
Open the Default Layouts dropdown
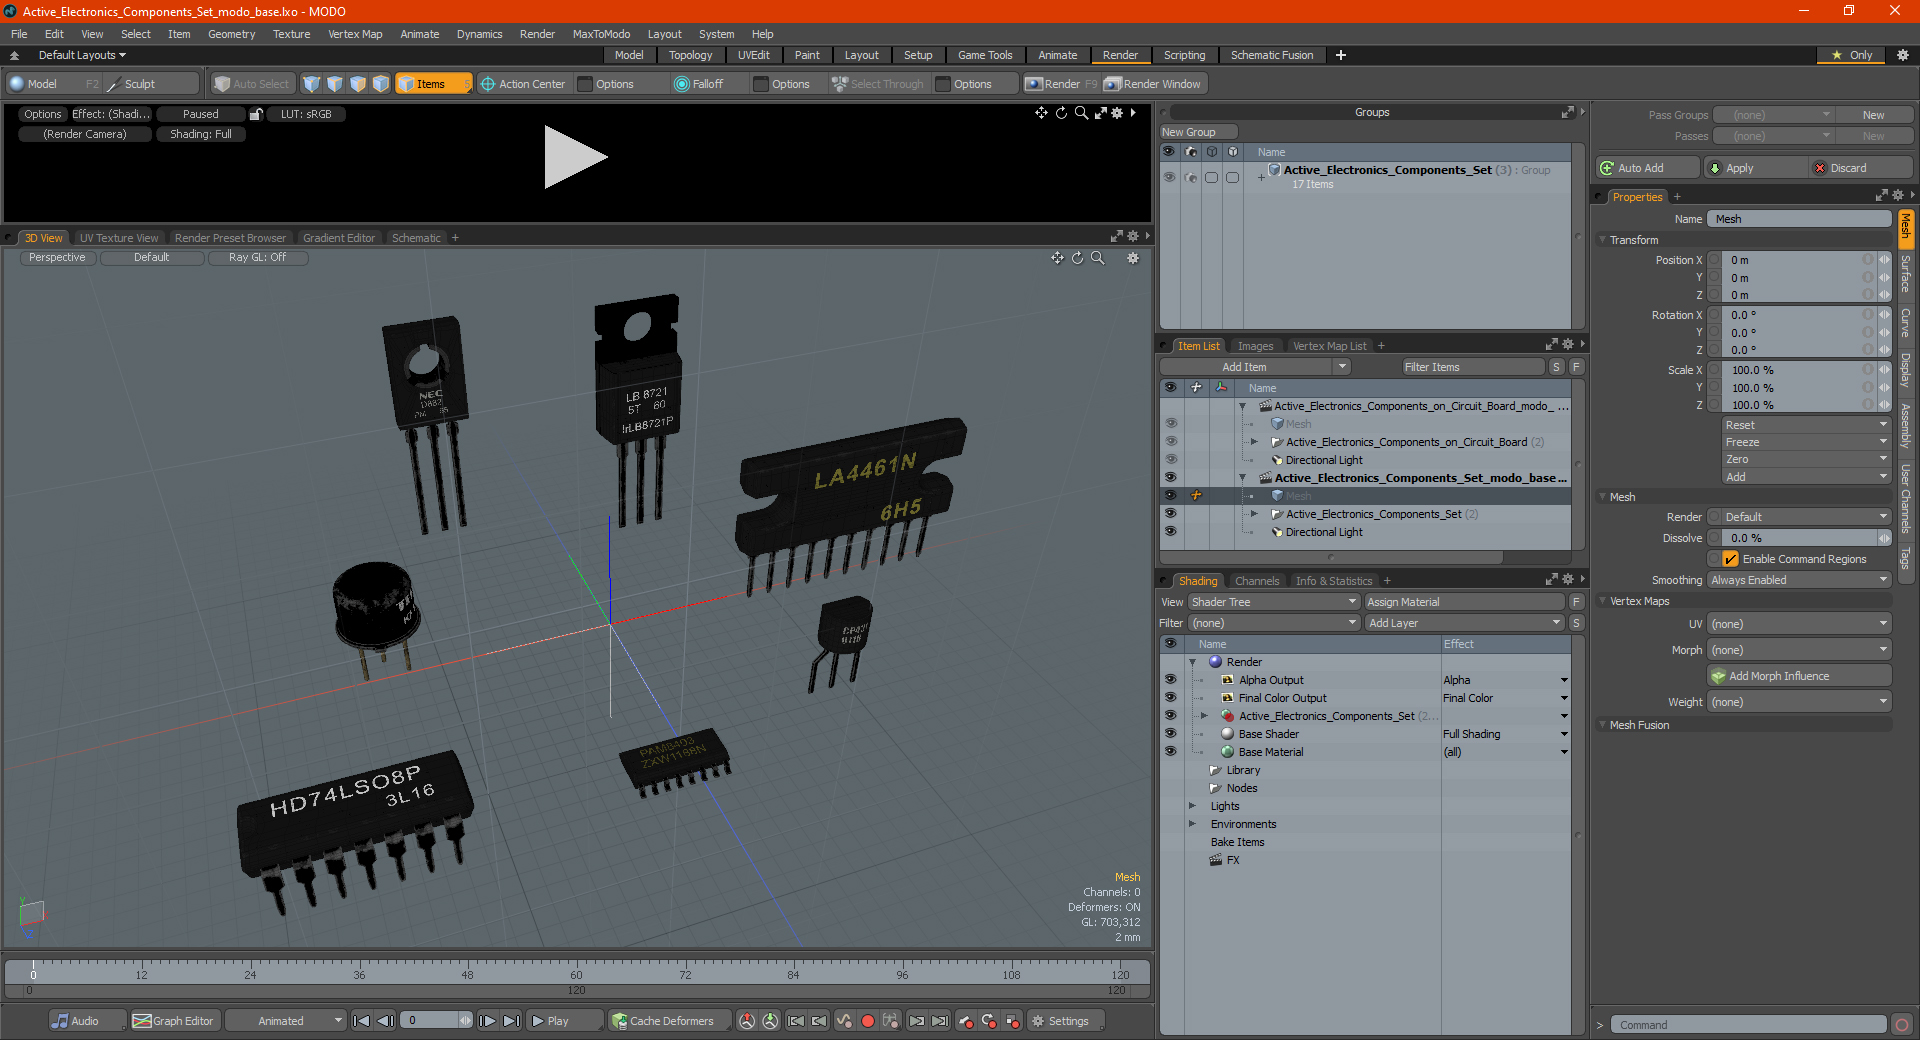coord(82,55)
